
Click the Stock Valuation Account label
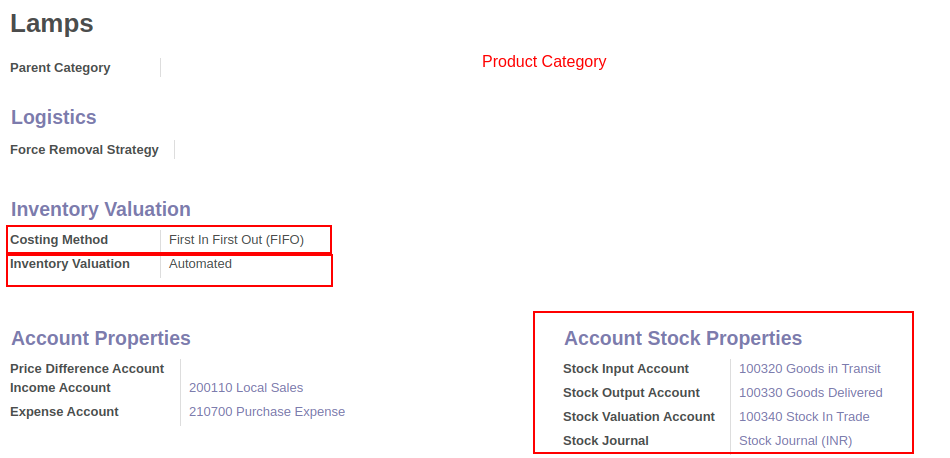point(639,417)
